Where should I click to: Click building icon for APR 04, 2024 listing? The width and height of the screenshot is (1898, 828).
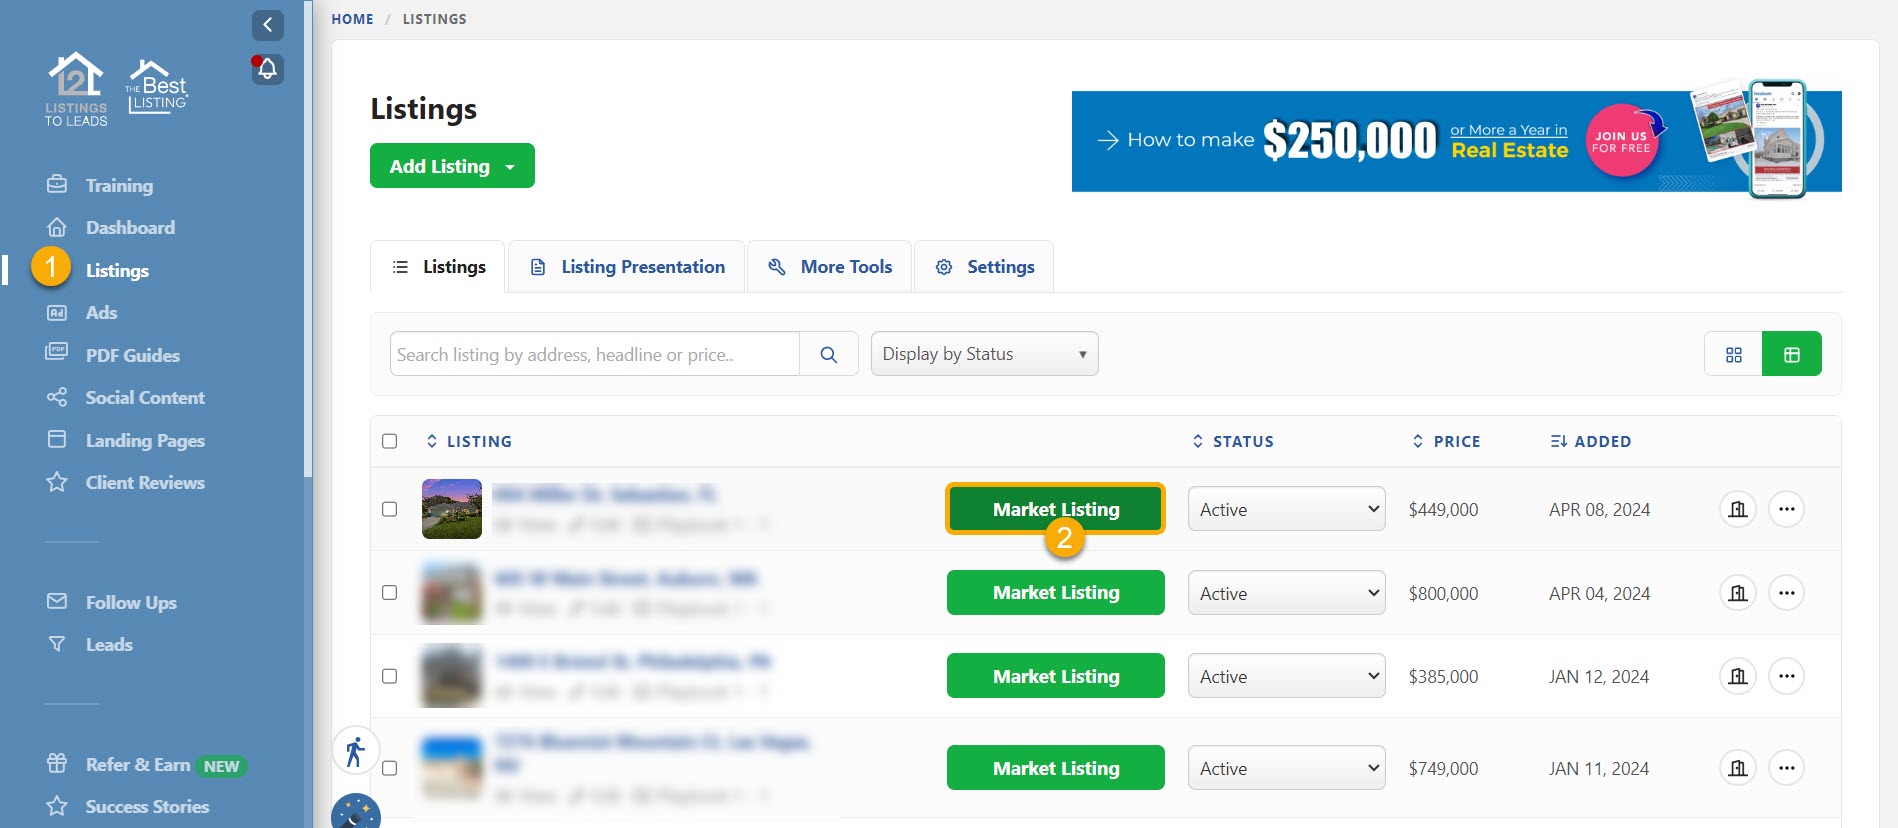point(1738,593)
